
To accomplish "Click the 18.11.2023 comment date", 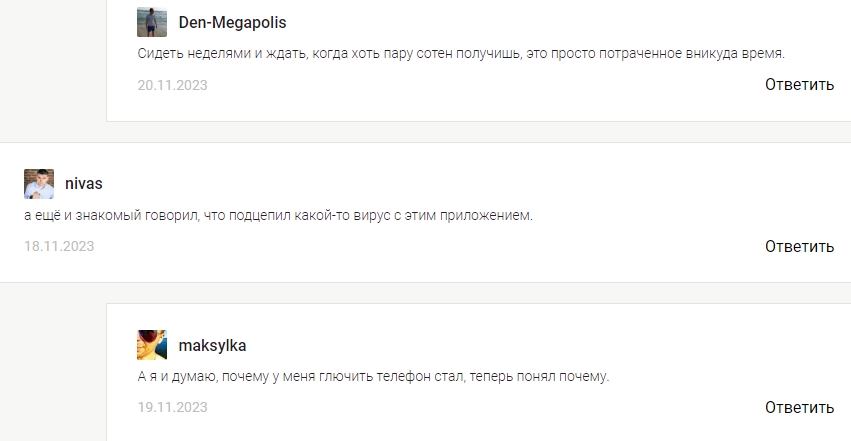I will pyautogui.click(x=59, y=246).
